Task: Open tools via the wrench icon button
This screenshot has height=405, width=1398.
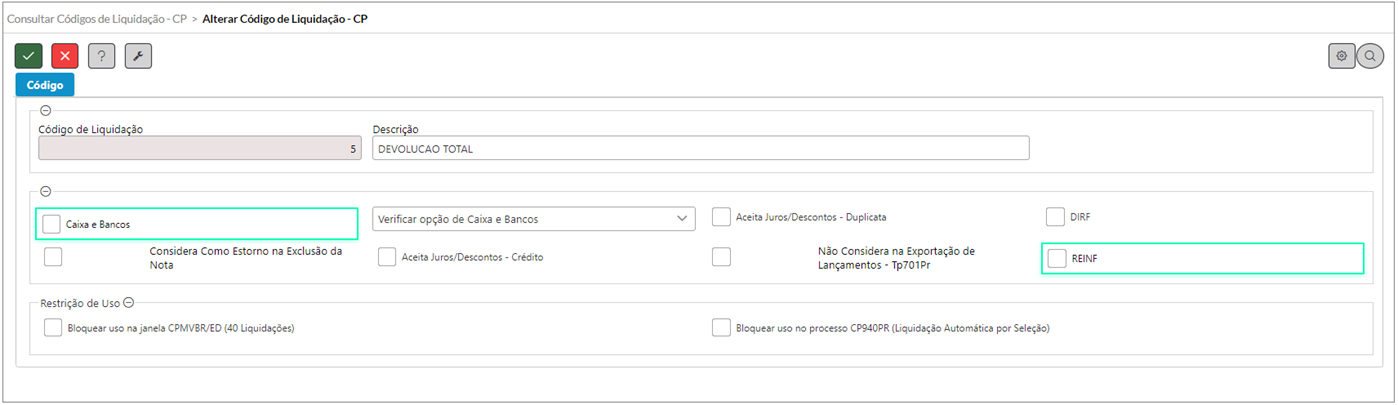Action: coord(138,56)
